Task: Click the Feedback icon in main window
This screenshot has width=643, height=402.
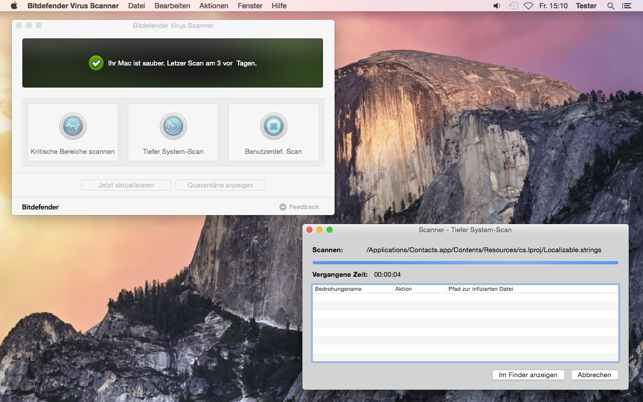Action: (283, 207)
